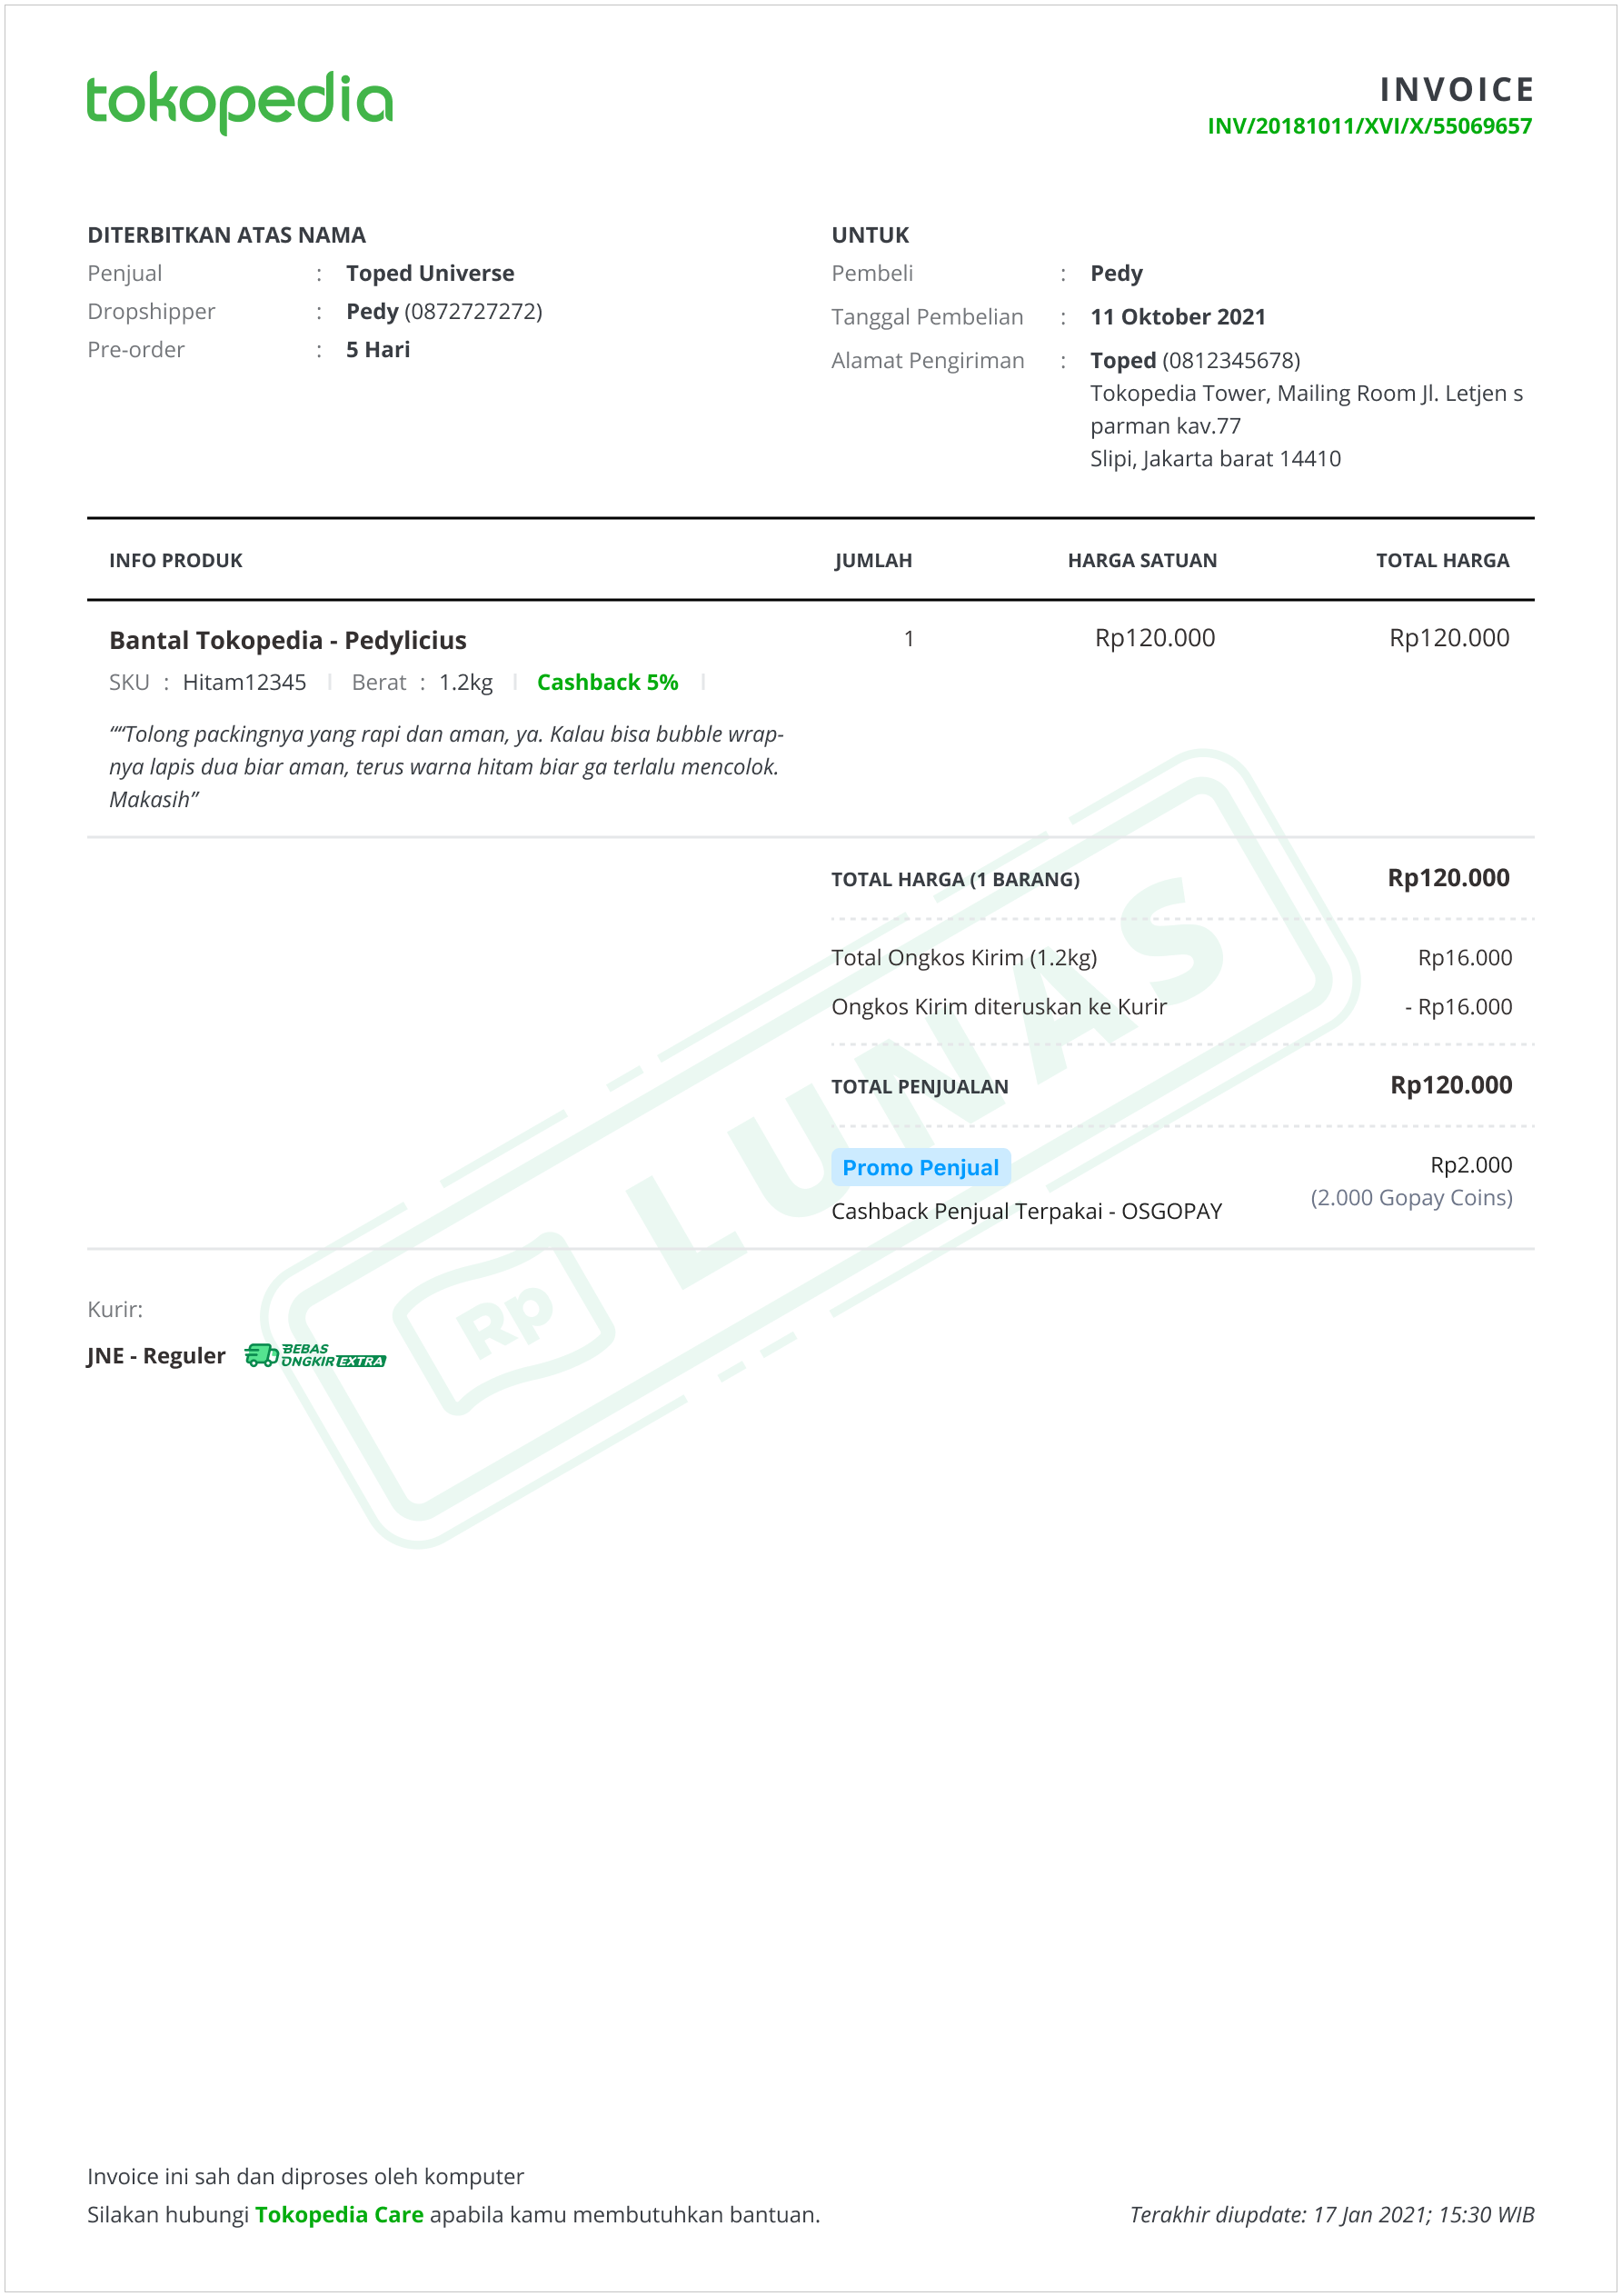Click the TOTAL HARGA column header
This screenshot has height=2296, width=1622.
pyautogui.click(x=1442, y=560)
